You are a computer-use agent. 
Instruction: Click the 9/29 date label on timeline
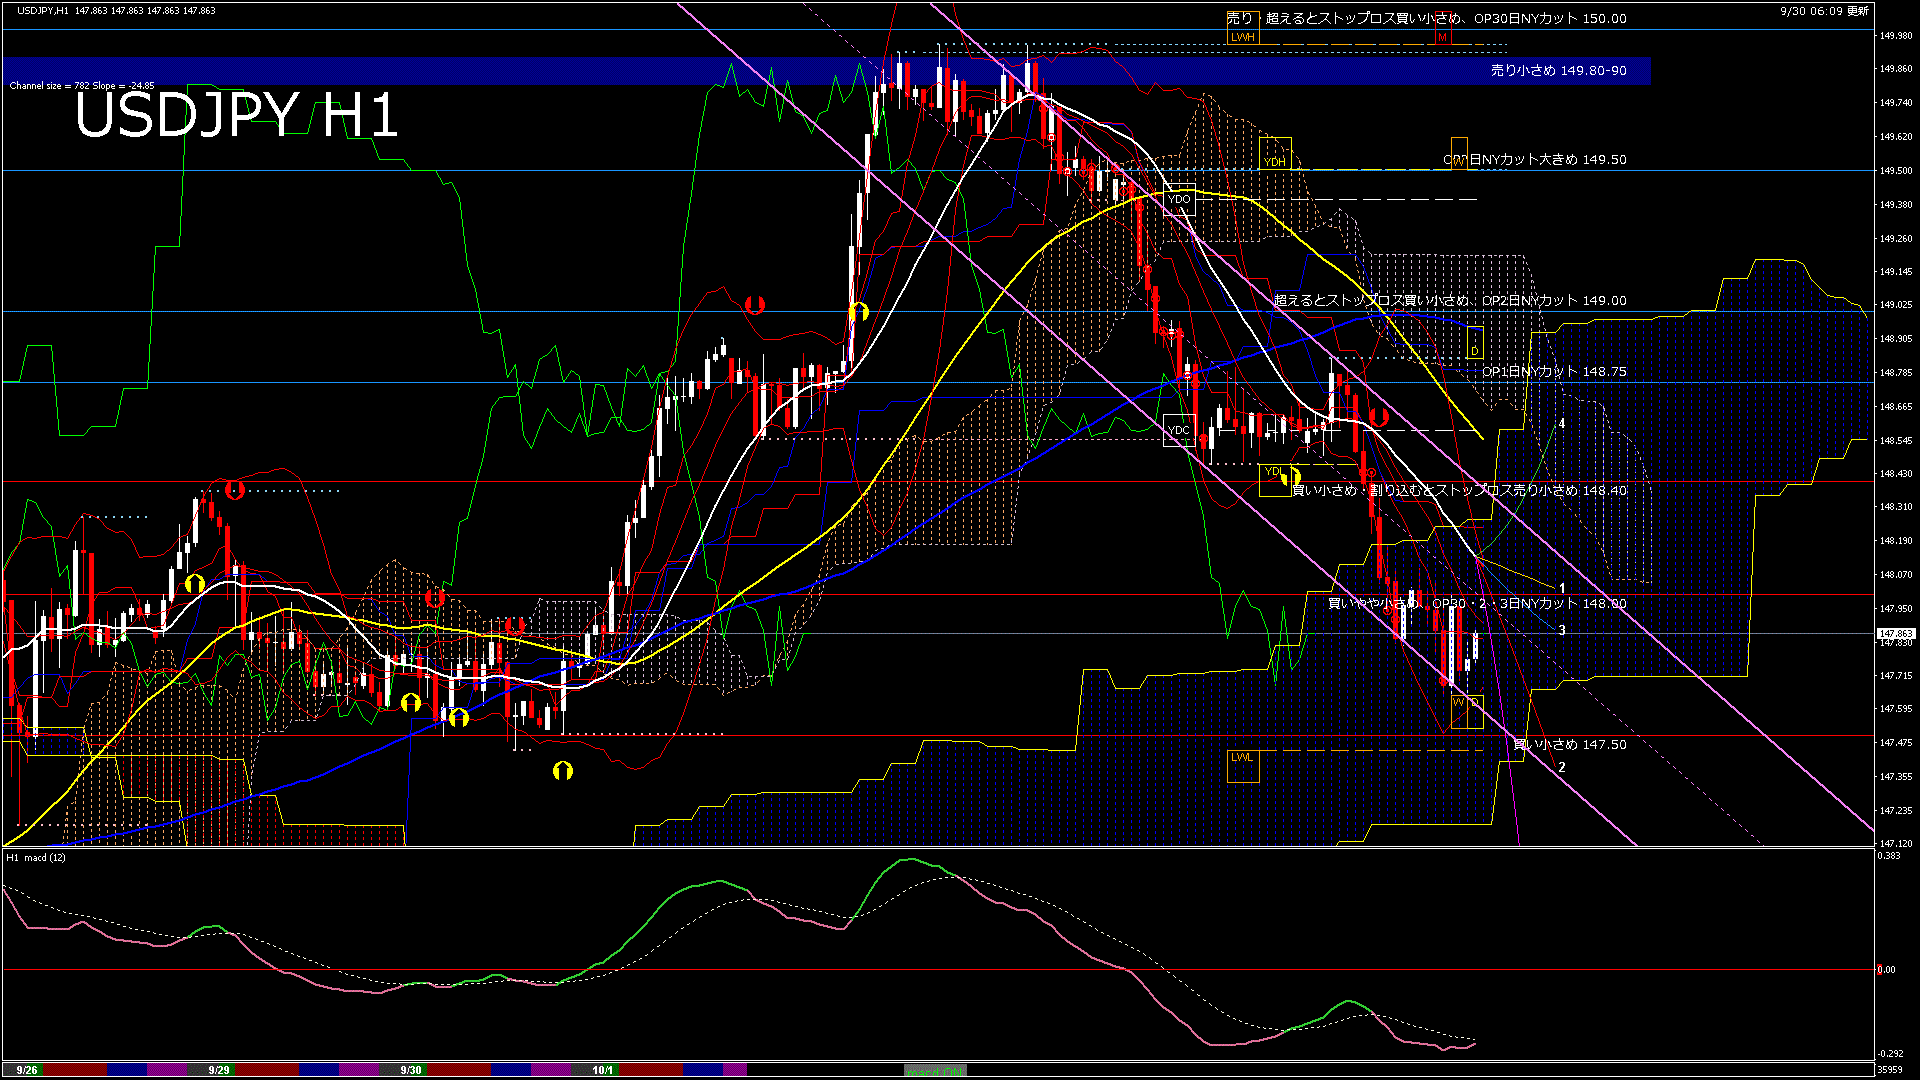point(219,1070)
